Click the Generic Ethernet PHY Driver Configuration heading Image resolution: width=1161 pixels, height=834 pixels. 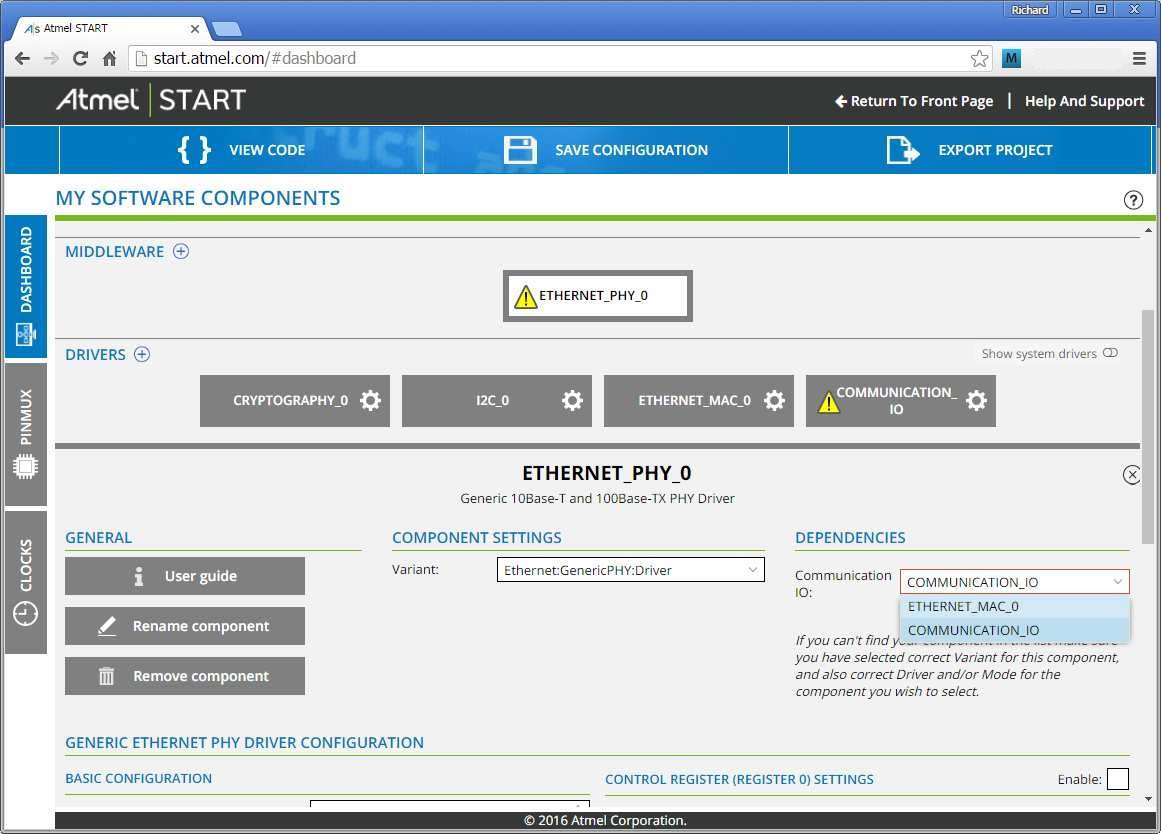244,743
